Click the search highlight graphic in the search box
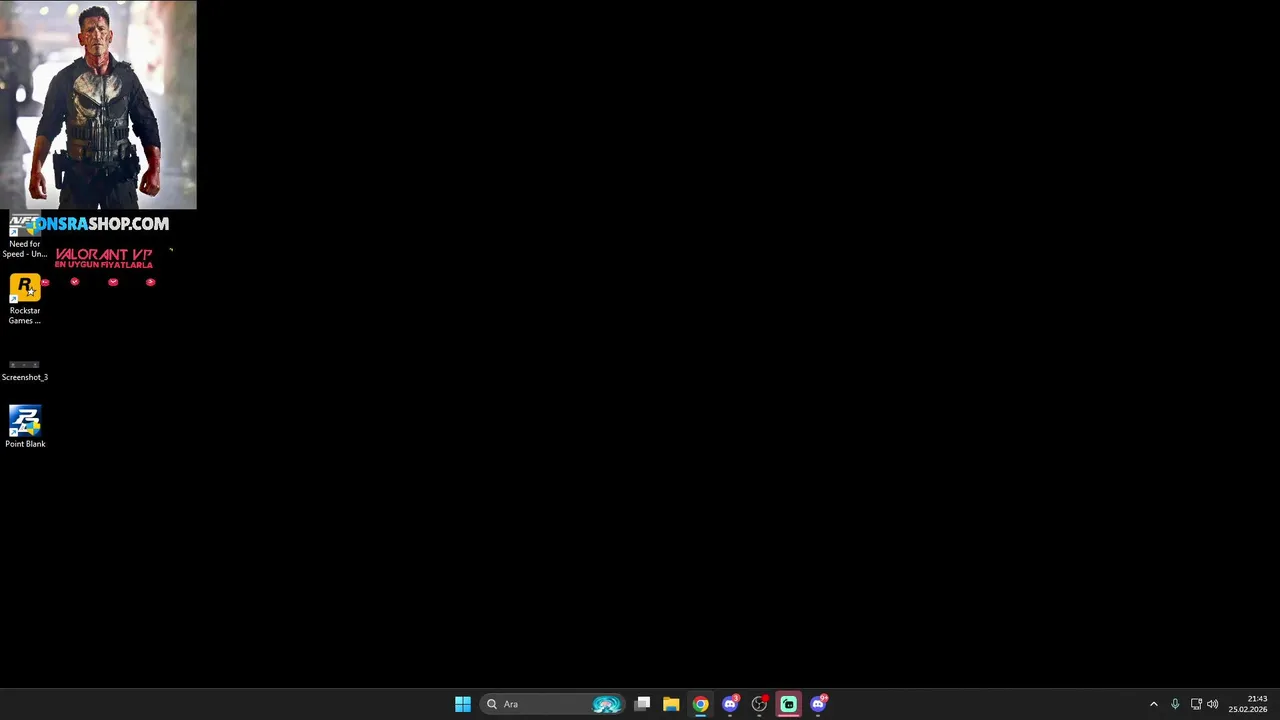 coord(606,704)
